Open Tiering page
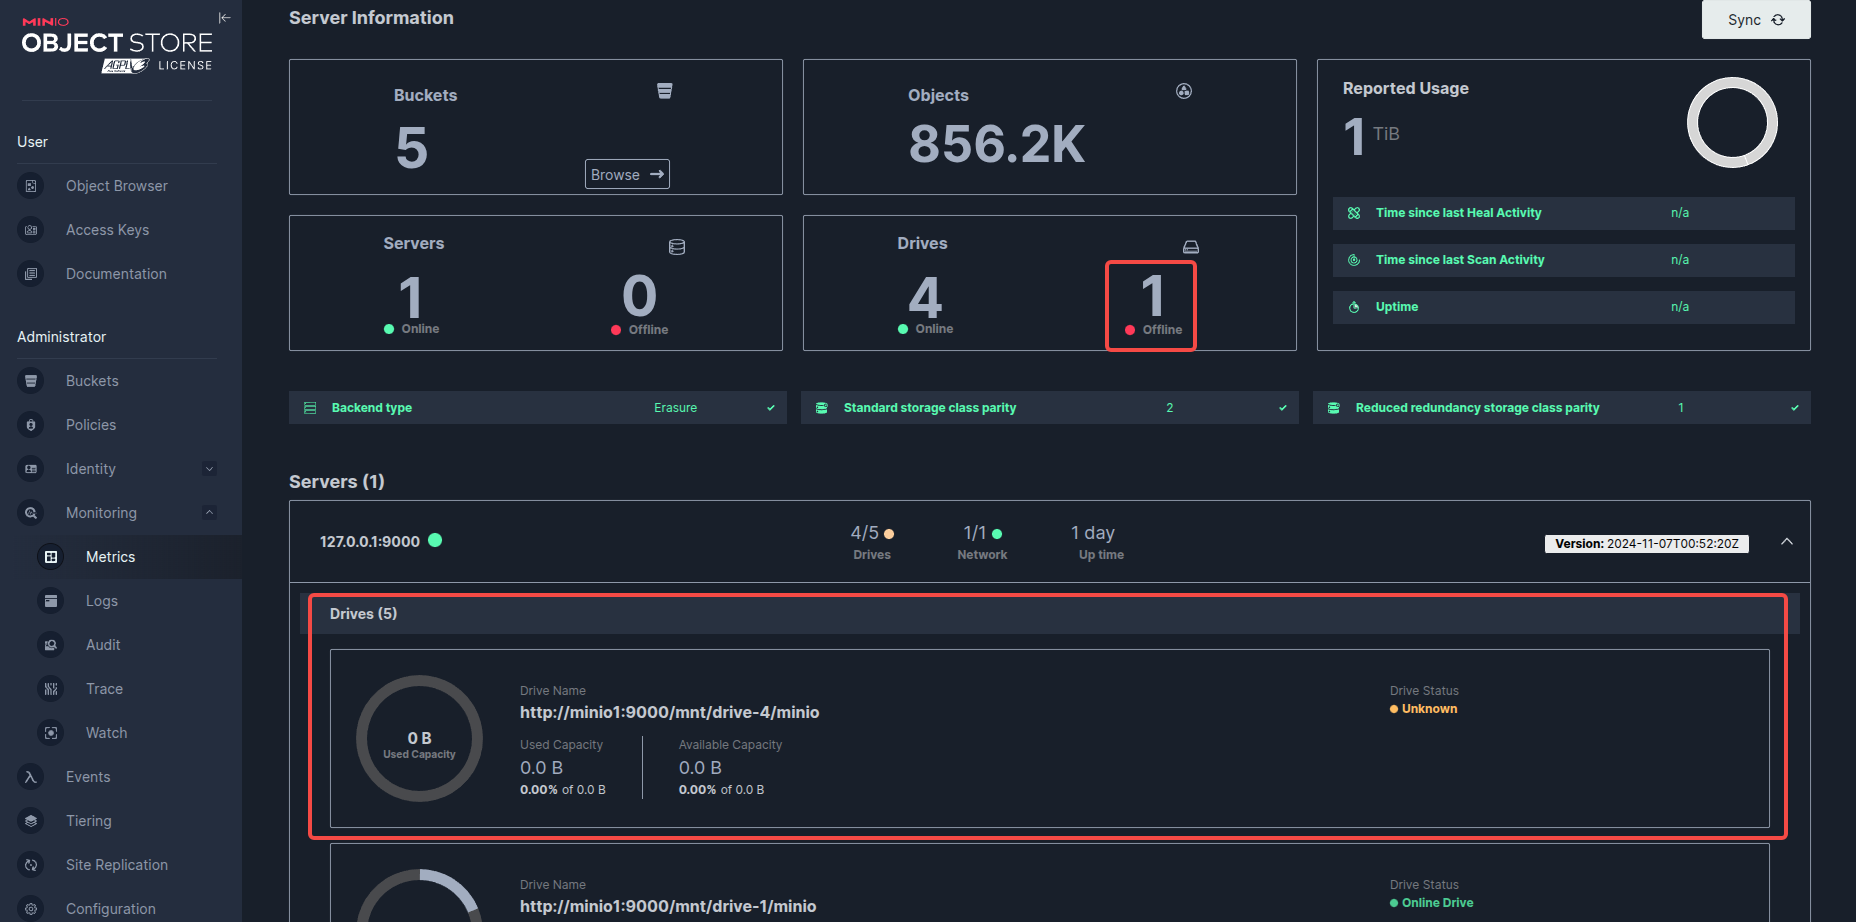This screenshot has height=922, width=1856. point(89,821)
